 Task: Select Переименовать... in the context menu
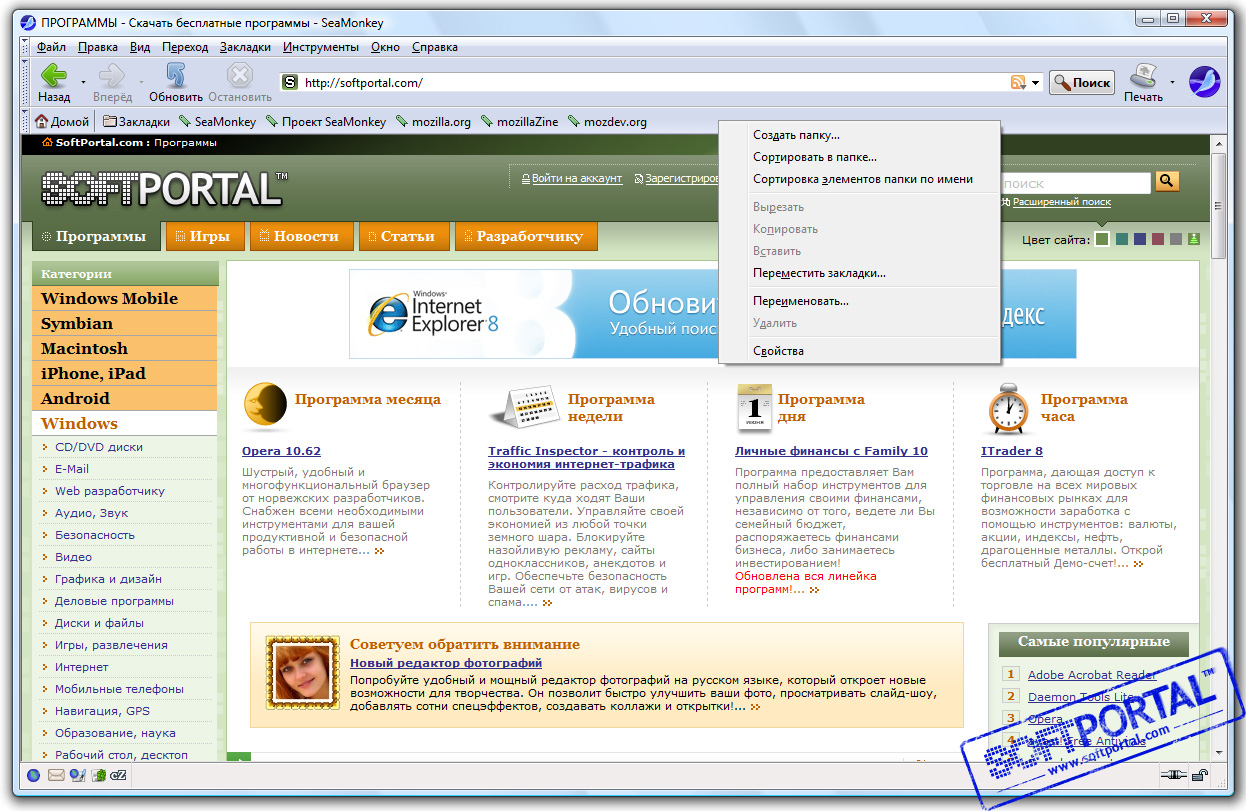click(x=859, y=301)
